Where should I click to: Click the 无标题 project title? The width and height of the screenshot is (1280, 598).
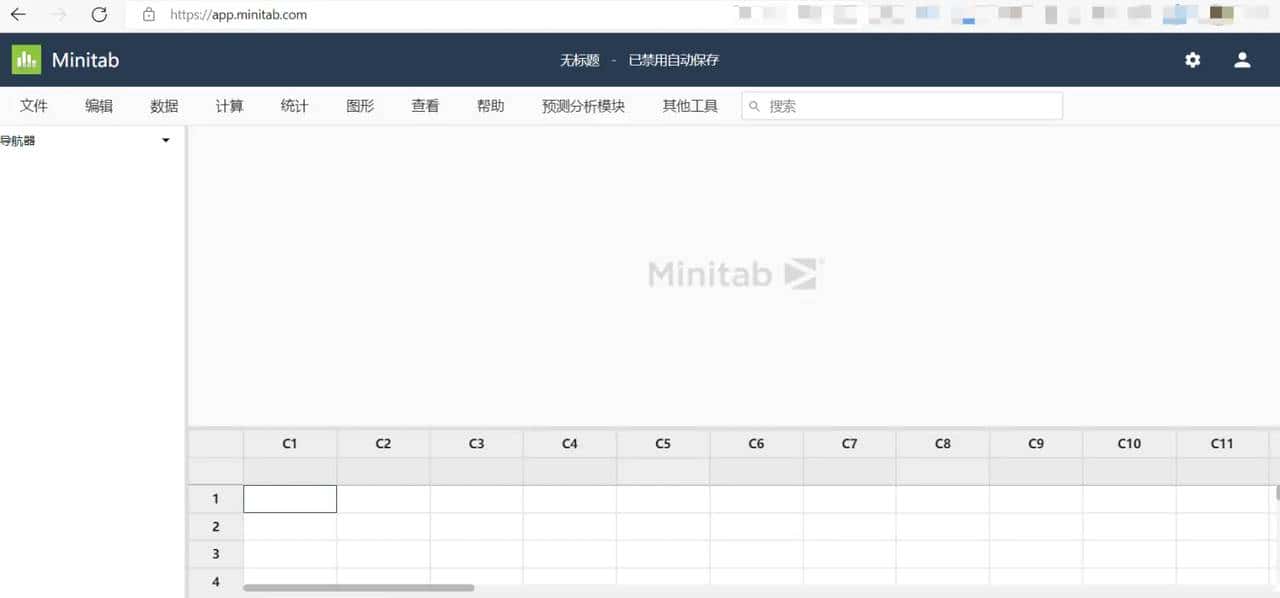click(x=579, y=60)
